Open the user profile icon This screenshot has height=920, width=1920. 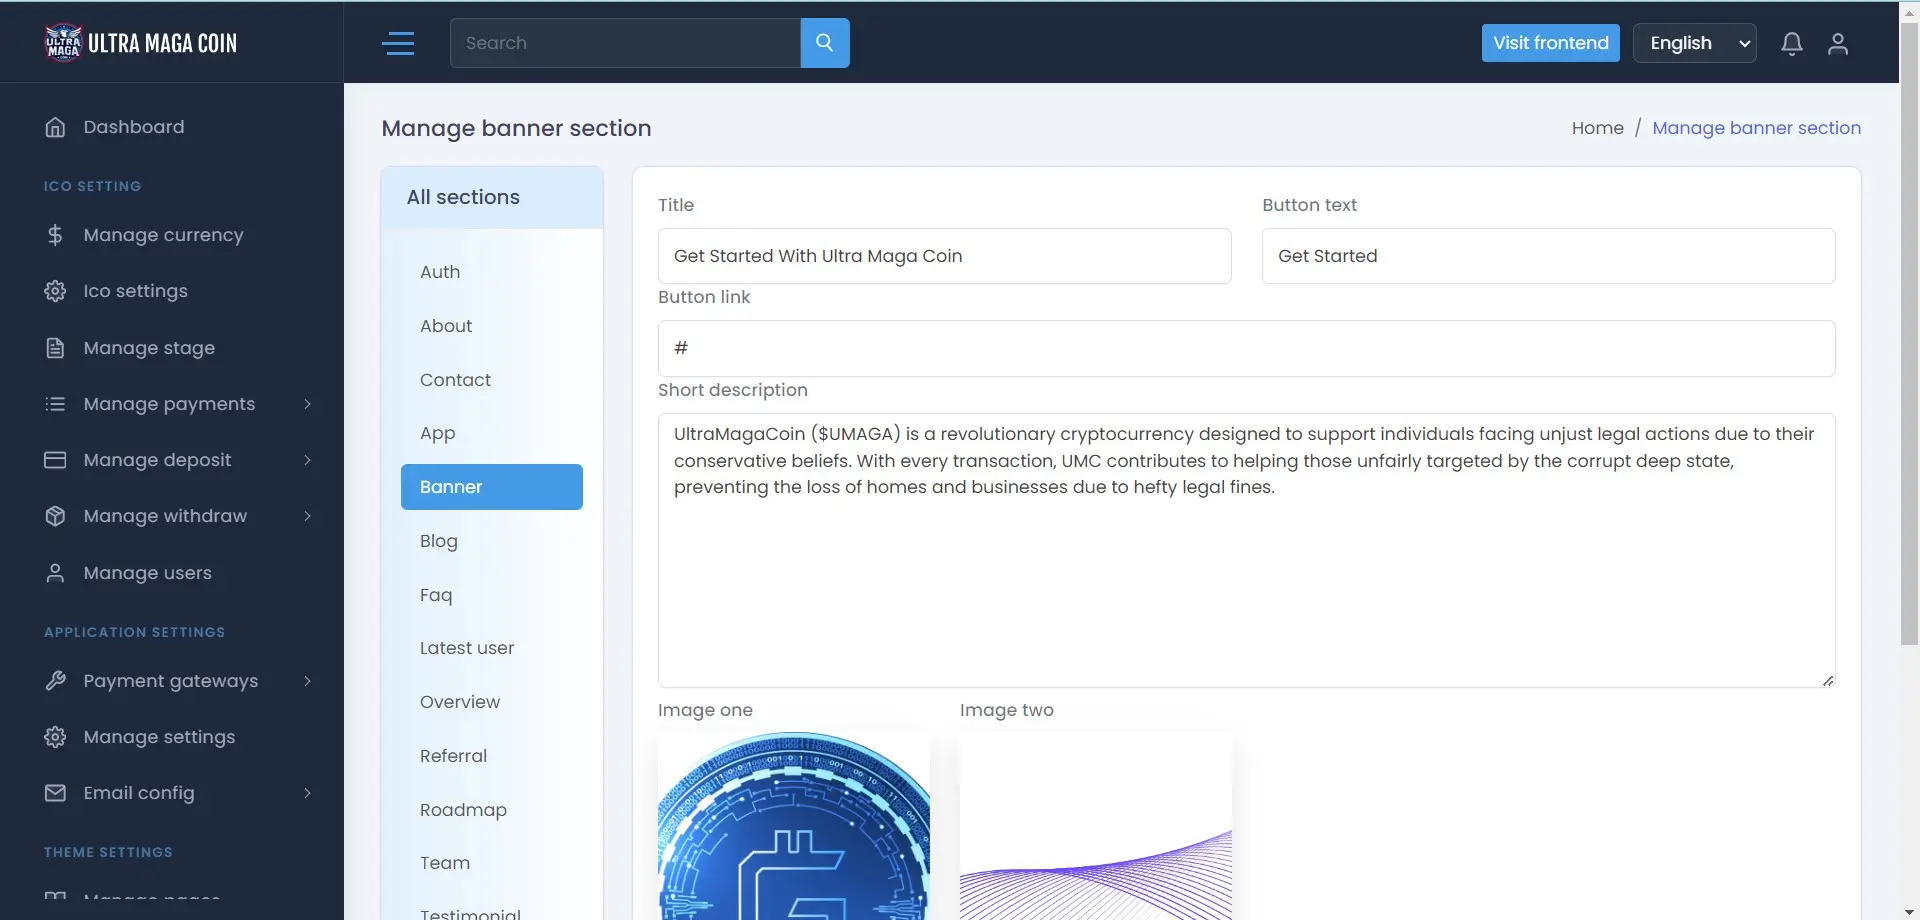[1837, 43]
